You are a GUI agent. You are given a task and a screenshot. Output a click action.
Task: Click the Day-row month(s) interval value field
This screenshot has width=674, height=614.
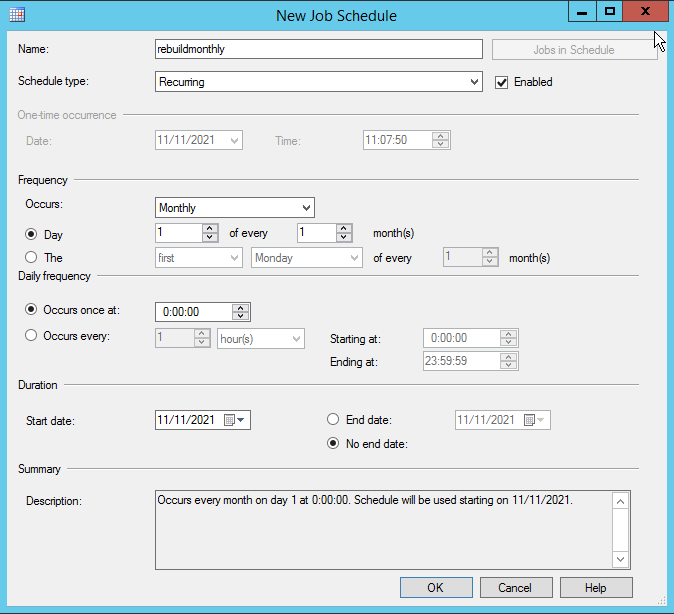[x=317, y=233]
